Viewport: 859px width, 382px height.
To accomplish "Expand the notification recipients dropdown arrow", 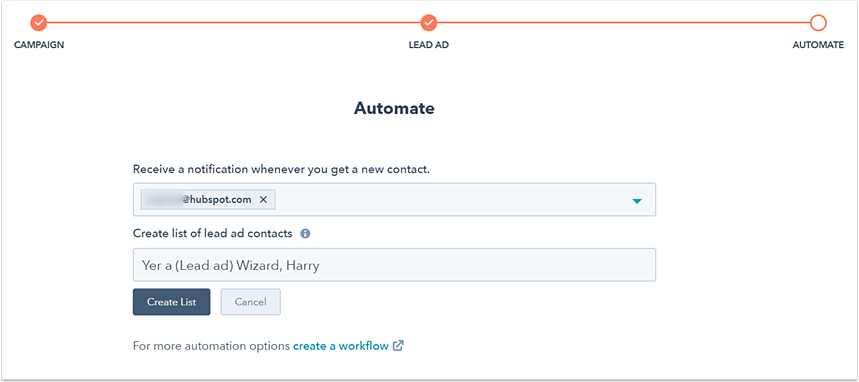I will click(637, 201).
